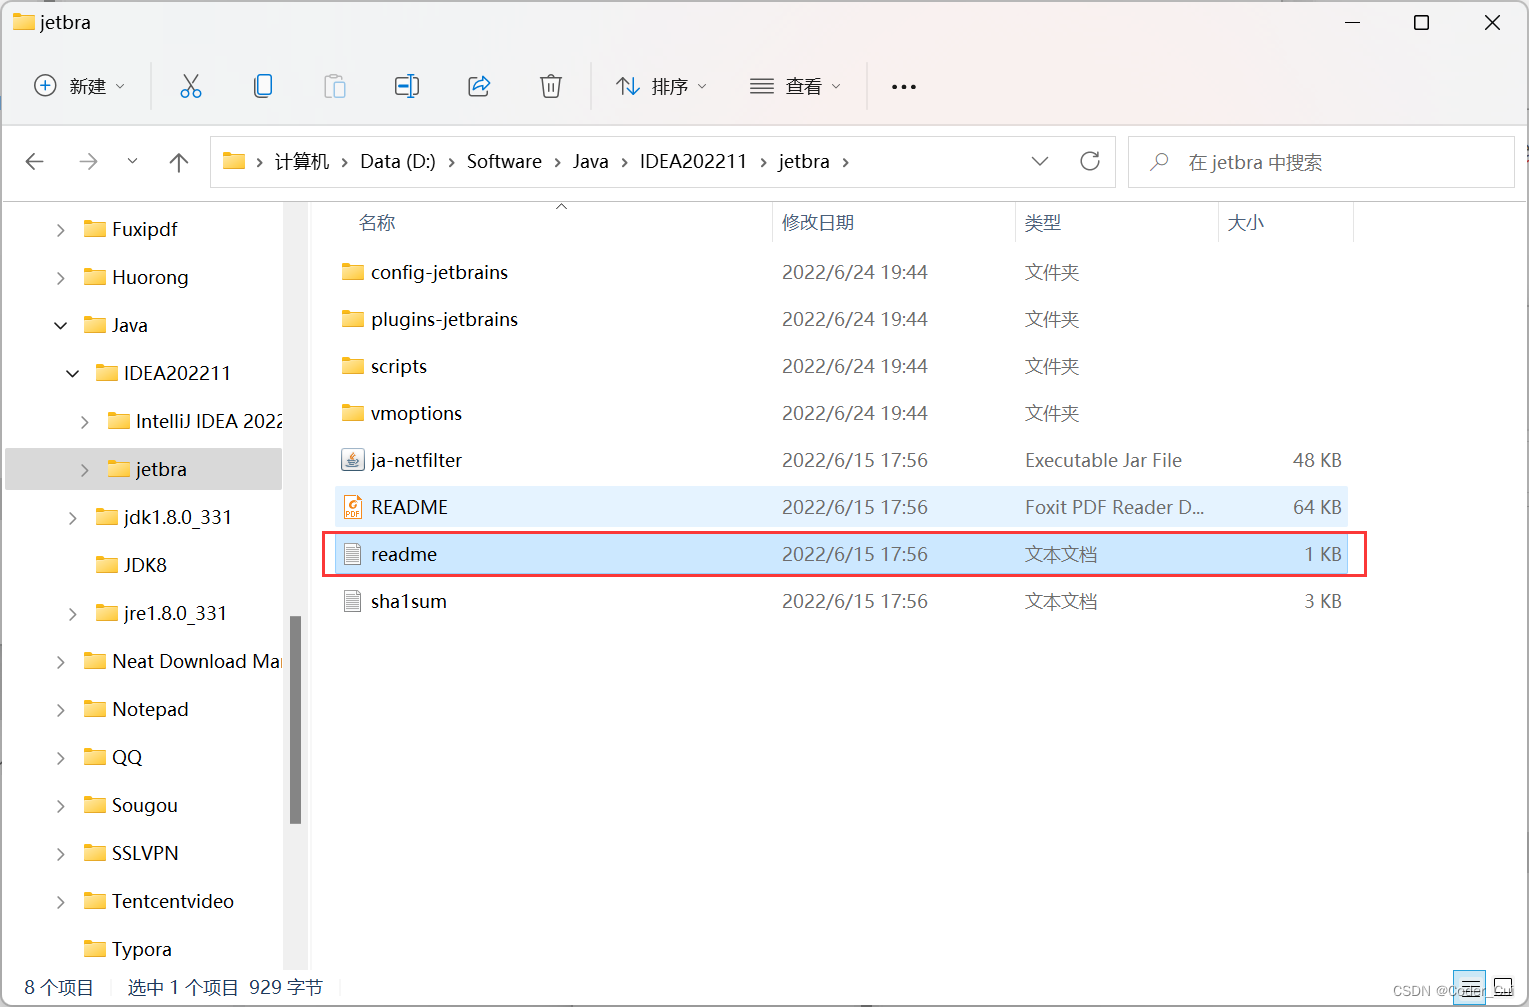Screen dimensions: 1529x1007
Task: Click the Rename icon in toolbar
Action: click(407, 87)
